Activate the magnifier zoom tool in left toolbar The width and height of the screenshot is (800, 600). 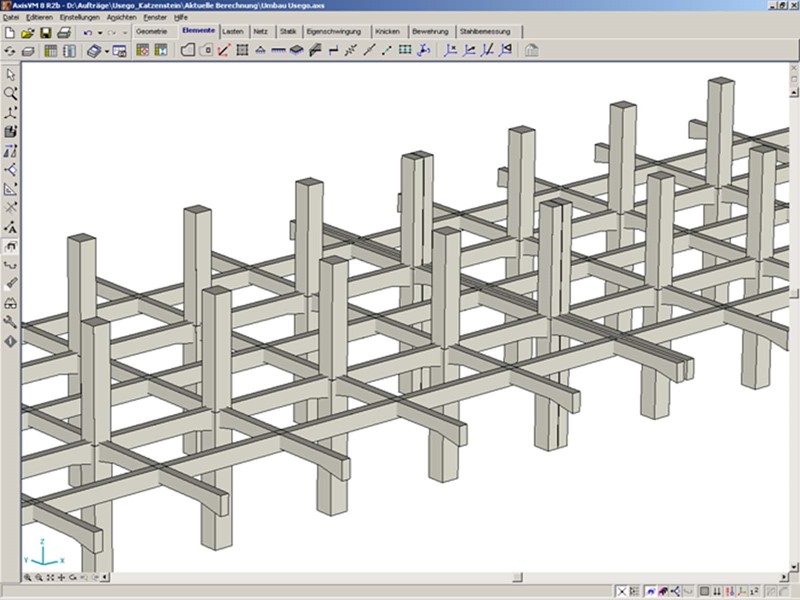11,93
